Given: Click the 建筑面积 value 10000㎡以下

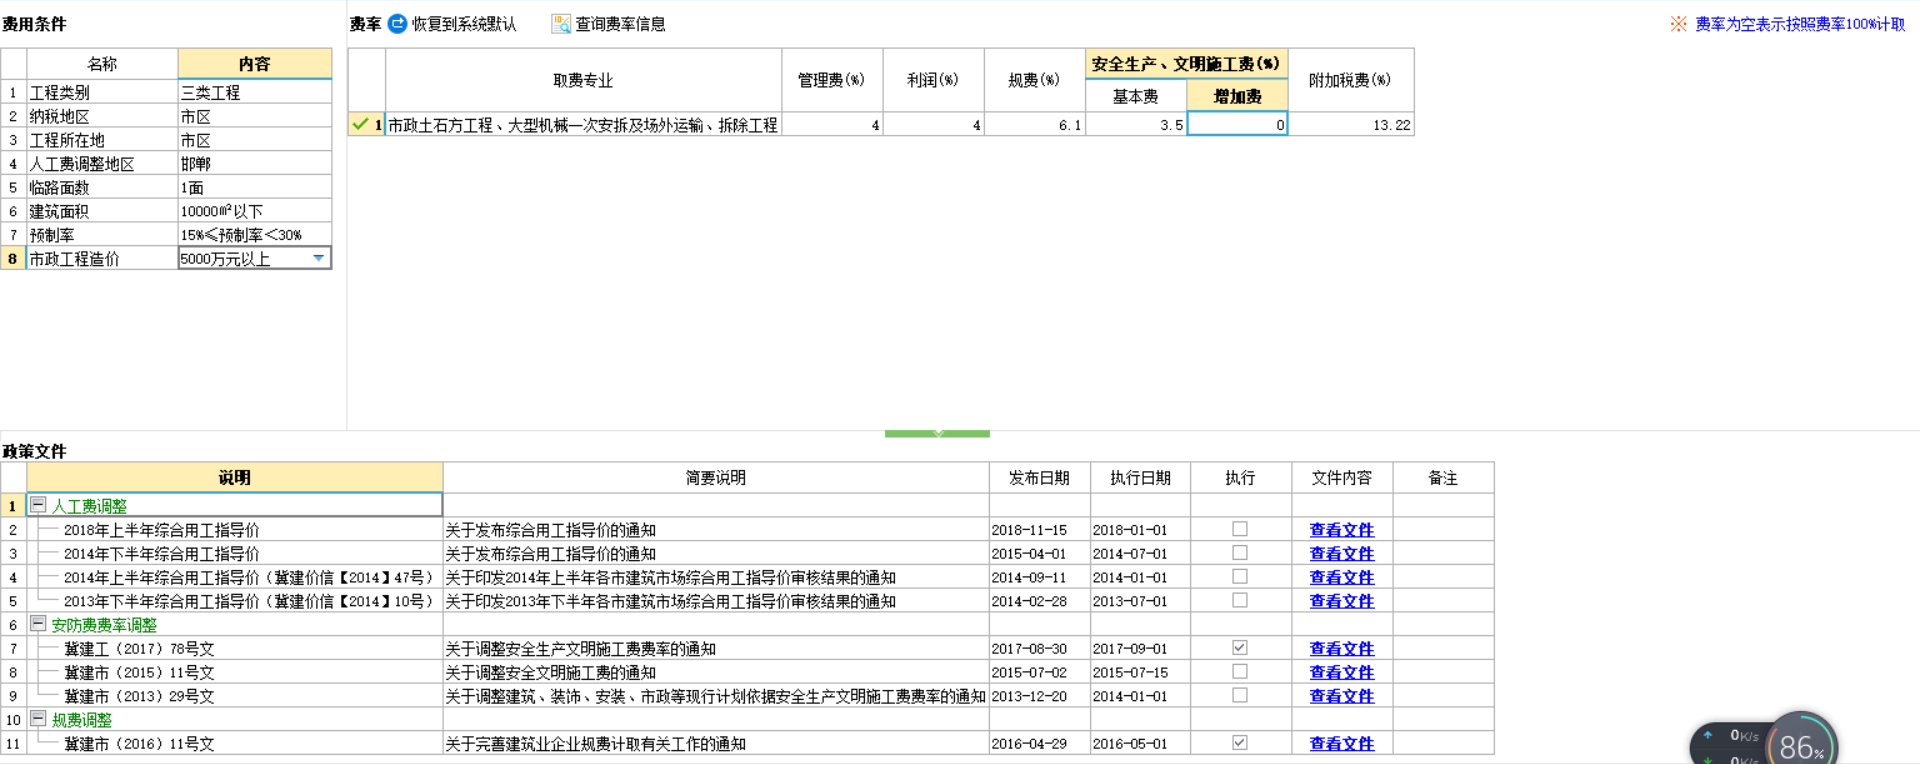Looking at the screenshot, I should 255,211.
